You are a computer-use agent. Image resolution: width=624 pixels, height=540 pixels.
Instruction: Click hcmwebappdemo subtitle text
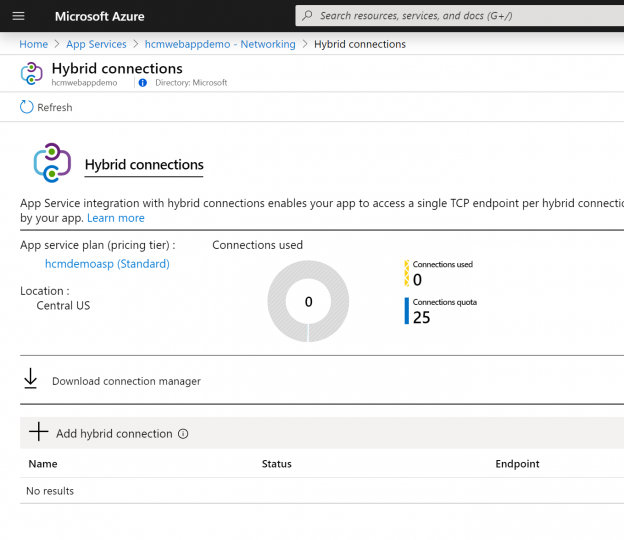tap(84, 83)
